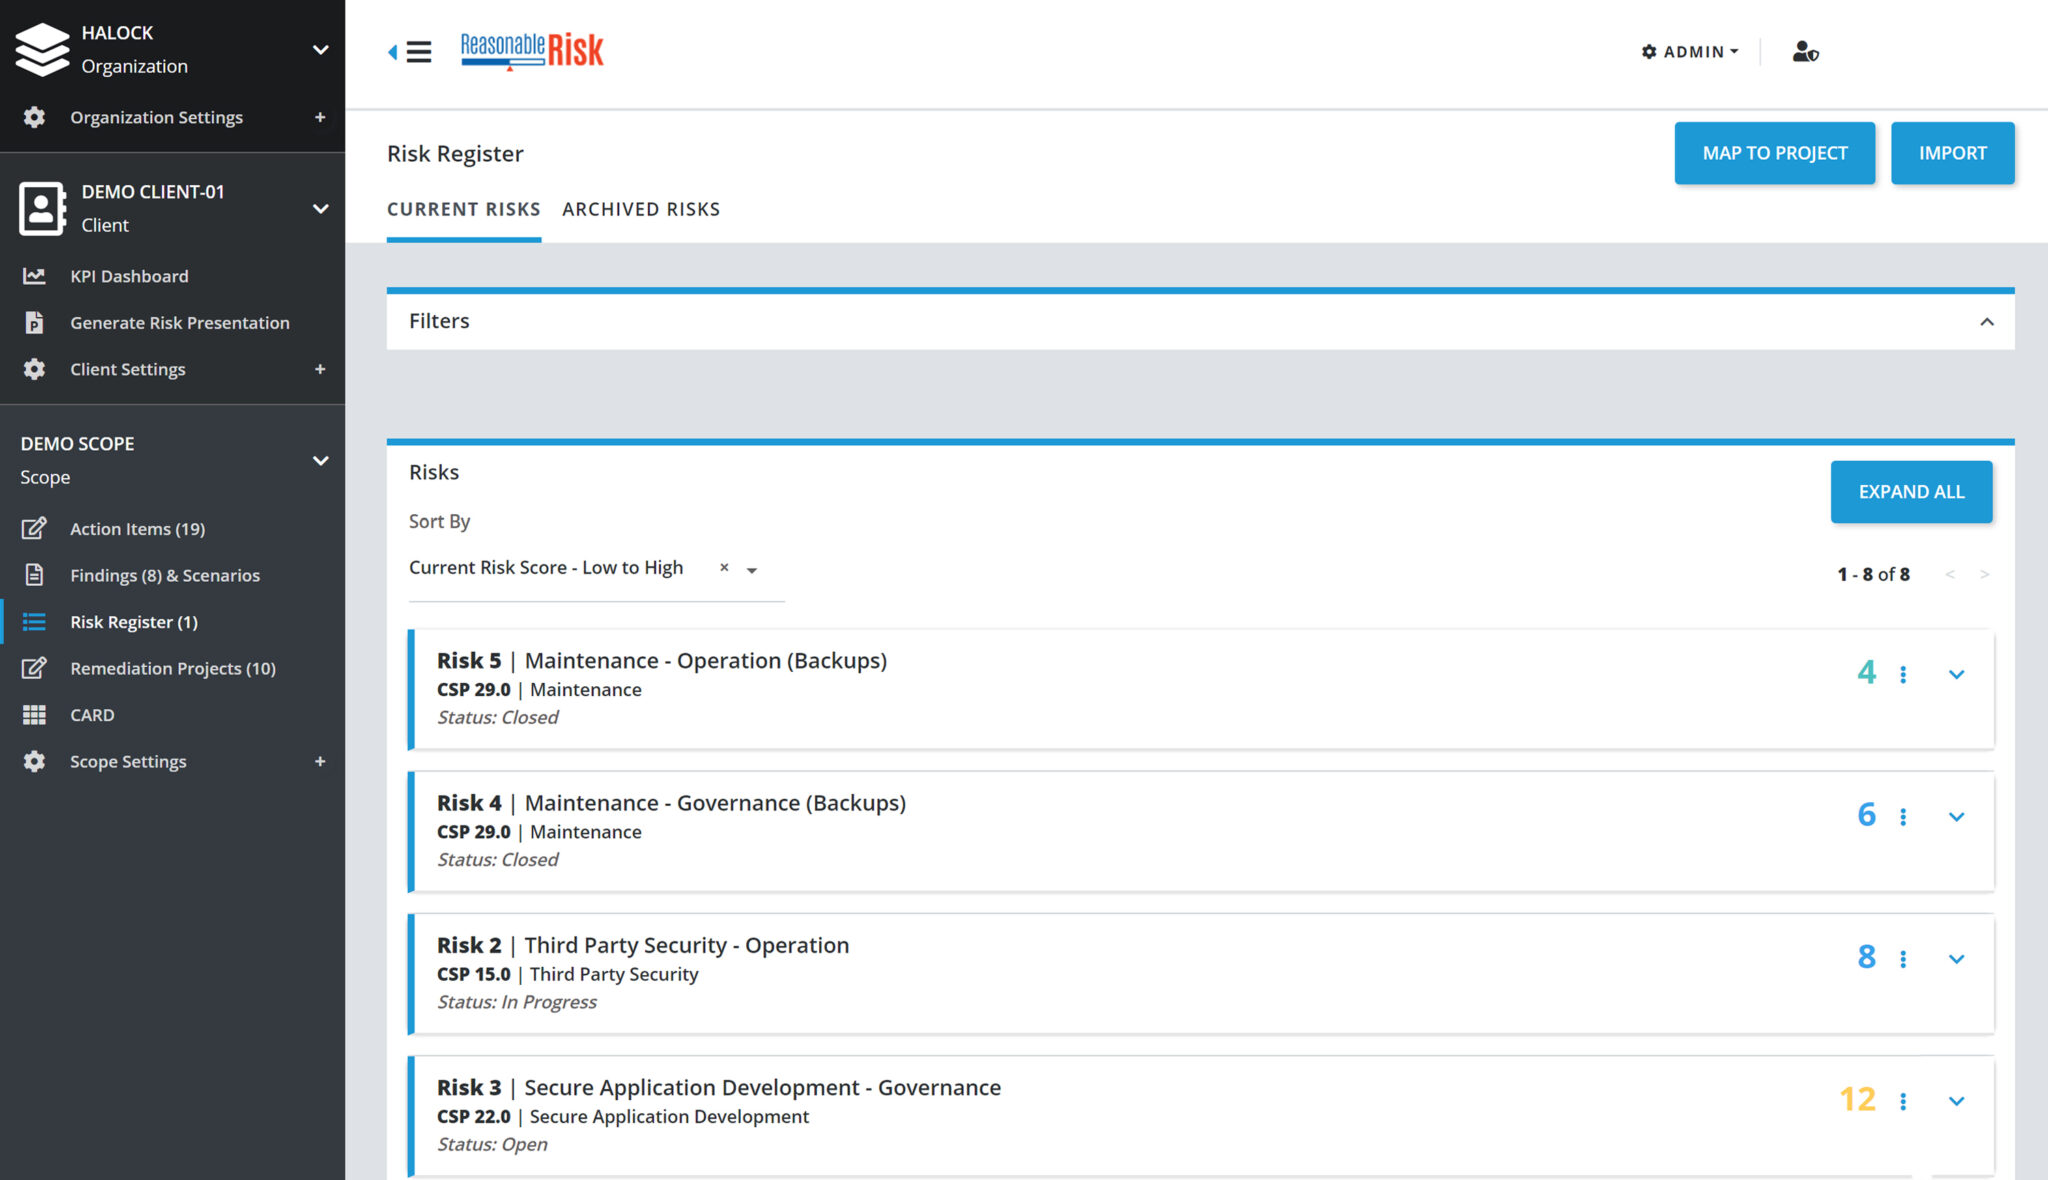Collapse the Filters panel
This screenshot has height=1180, width=2048.
click(x=1986, y=322)
